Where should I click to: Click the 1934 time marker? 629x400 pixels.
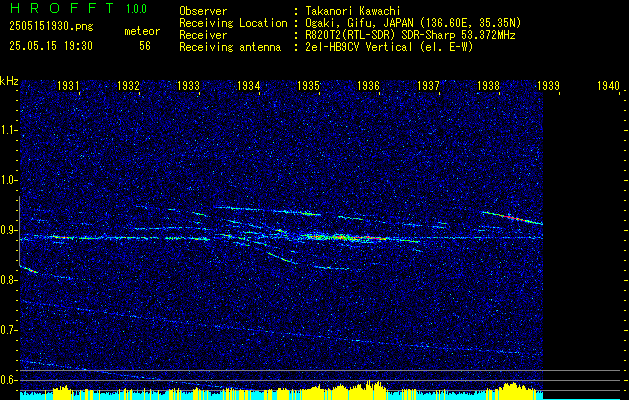[249, 85]
